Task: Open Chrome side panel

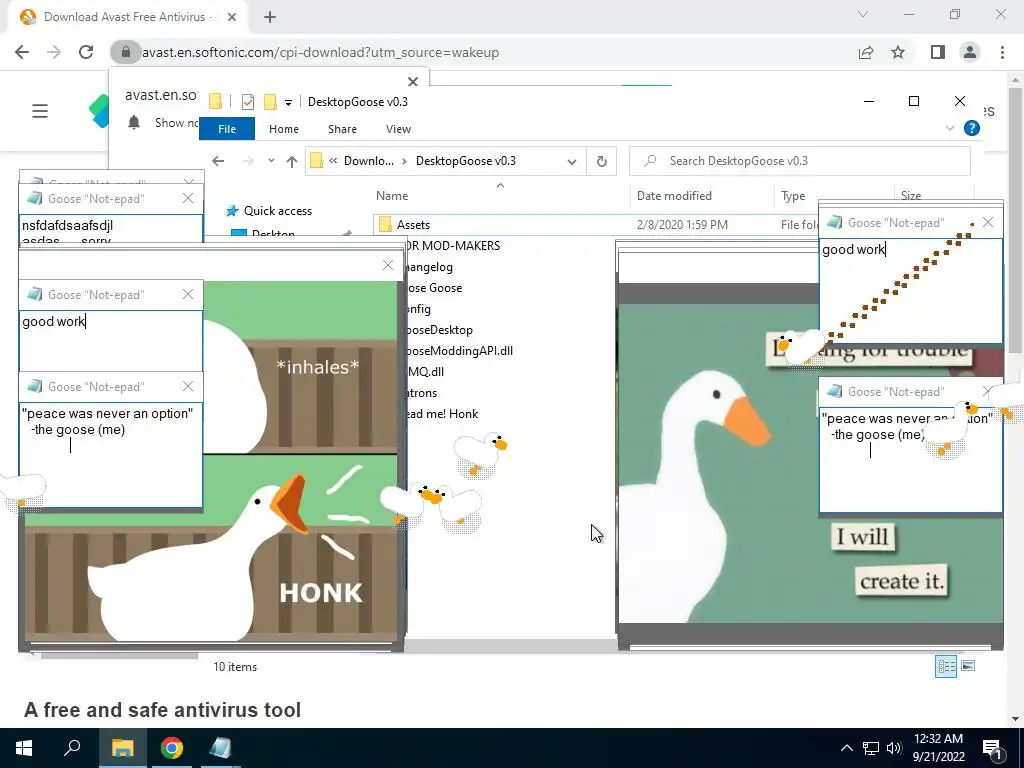Action: pos(937,52)
